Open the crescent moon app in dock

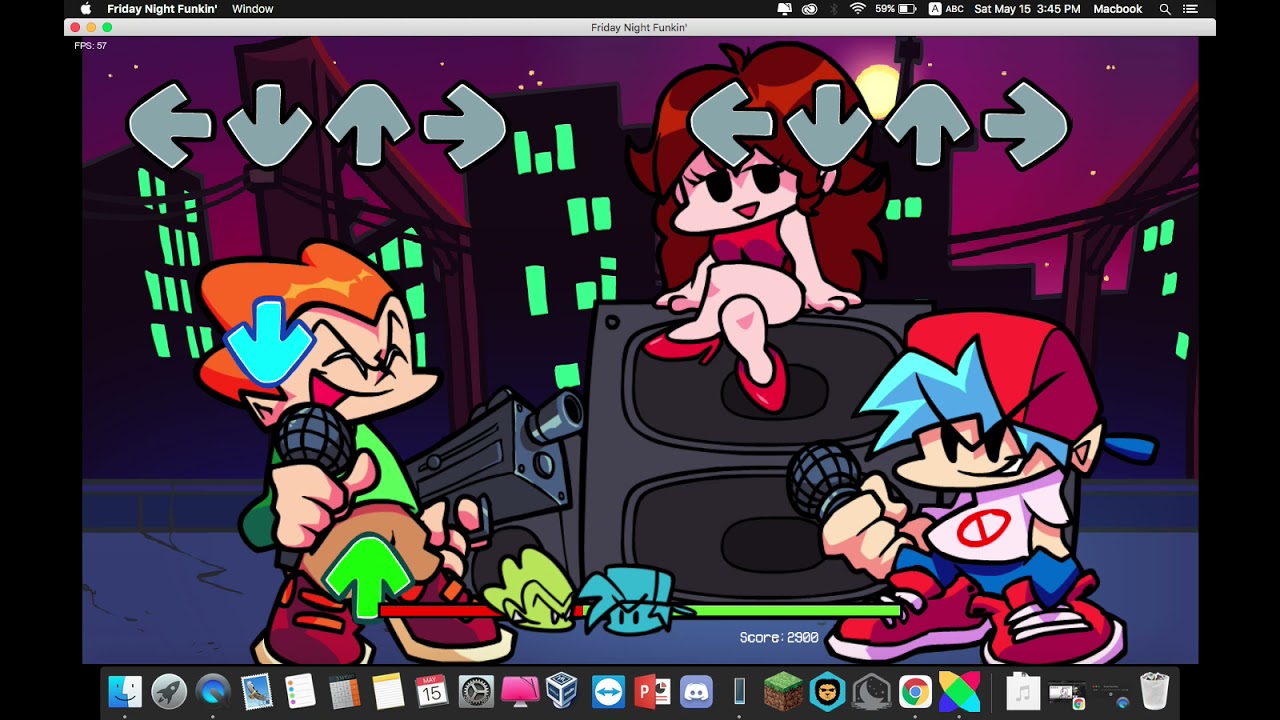point(871,691)
